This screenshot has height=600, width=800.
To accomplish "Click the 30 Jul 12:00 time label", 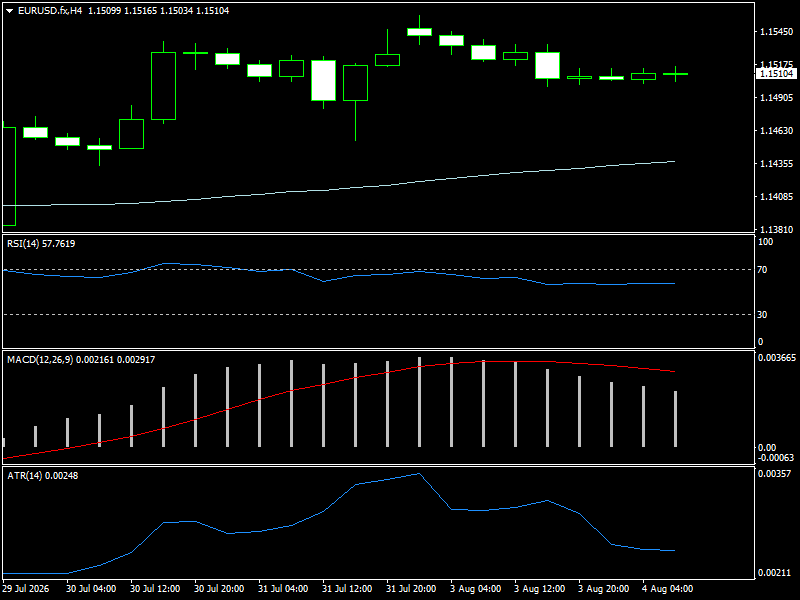I will pyautogui.click(x=155, y=589).
